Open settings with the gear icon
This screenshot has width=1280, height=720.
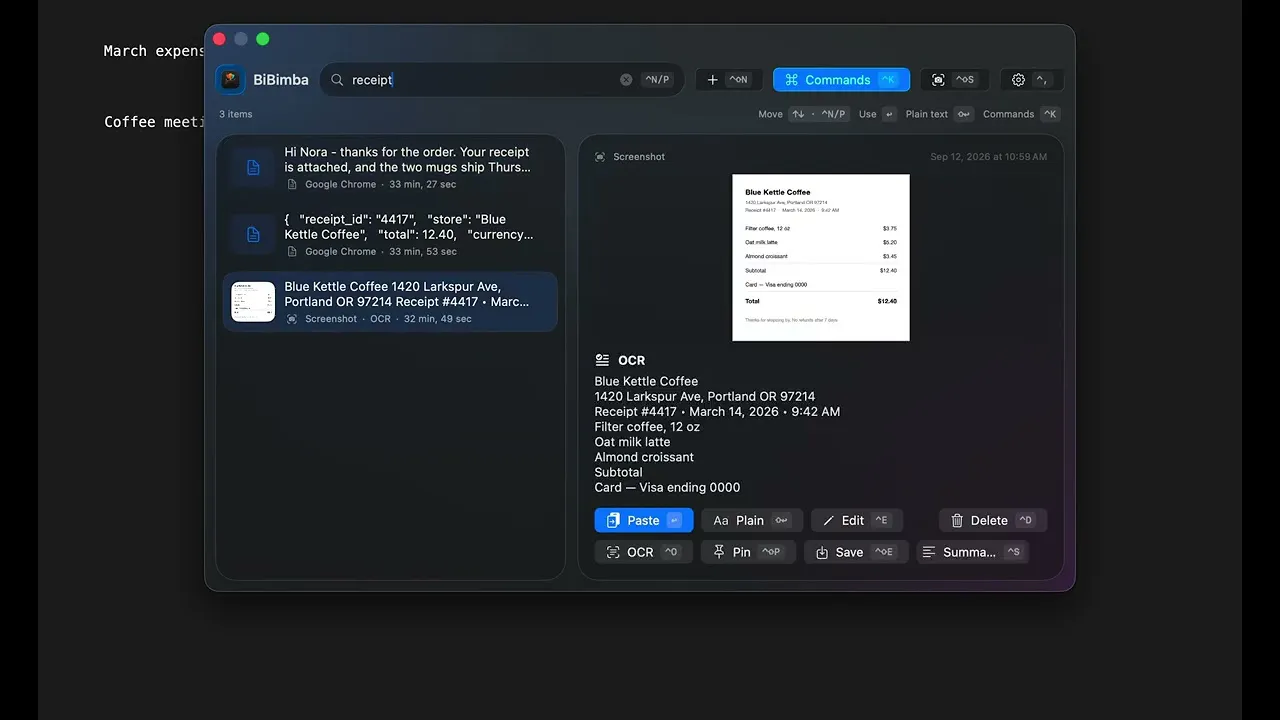pyautogui.click(x=1031, y=80)
